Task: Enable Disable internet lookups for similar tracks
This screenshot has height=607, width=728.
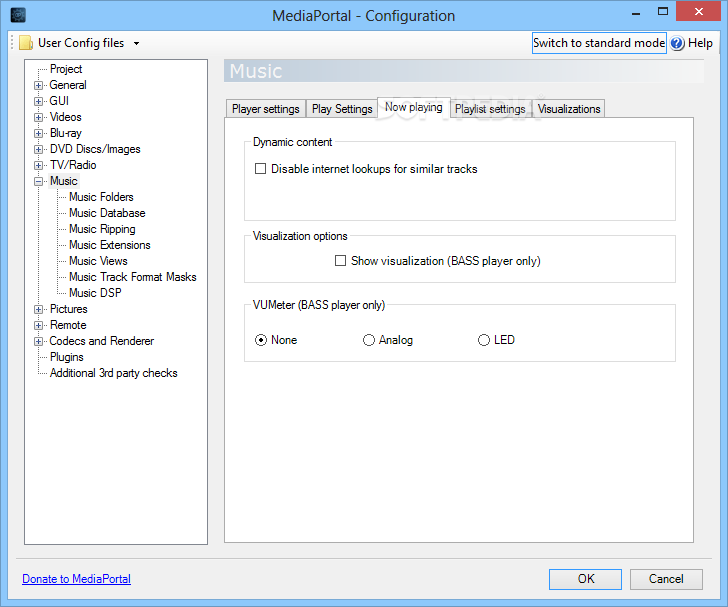Action: click(260, 169)
